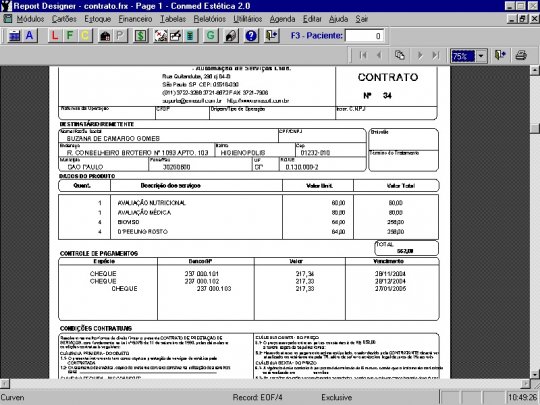Open the Utilitários menu
This screenshot has height=405, width=540.
(248, 19)
